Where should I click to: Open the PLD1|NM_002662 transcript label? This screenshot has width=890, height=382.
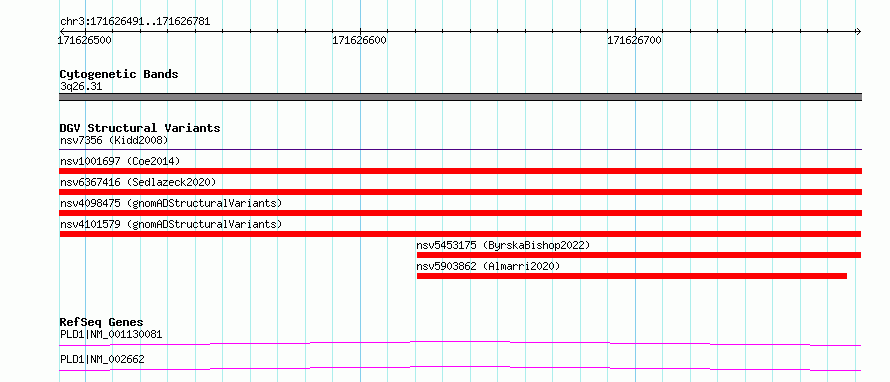tap(102, 359)
